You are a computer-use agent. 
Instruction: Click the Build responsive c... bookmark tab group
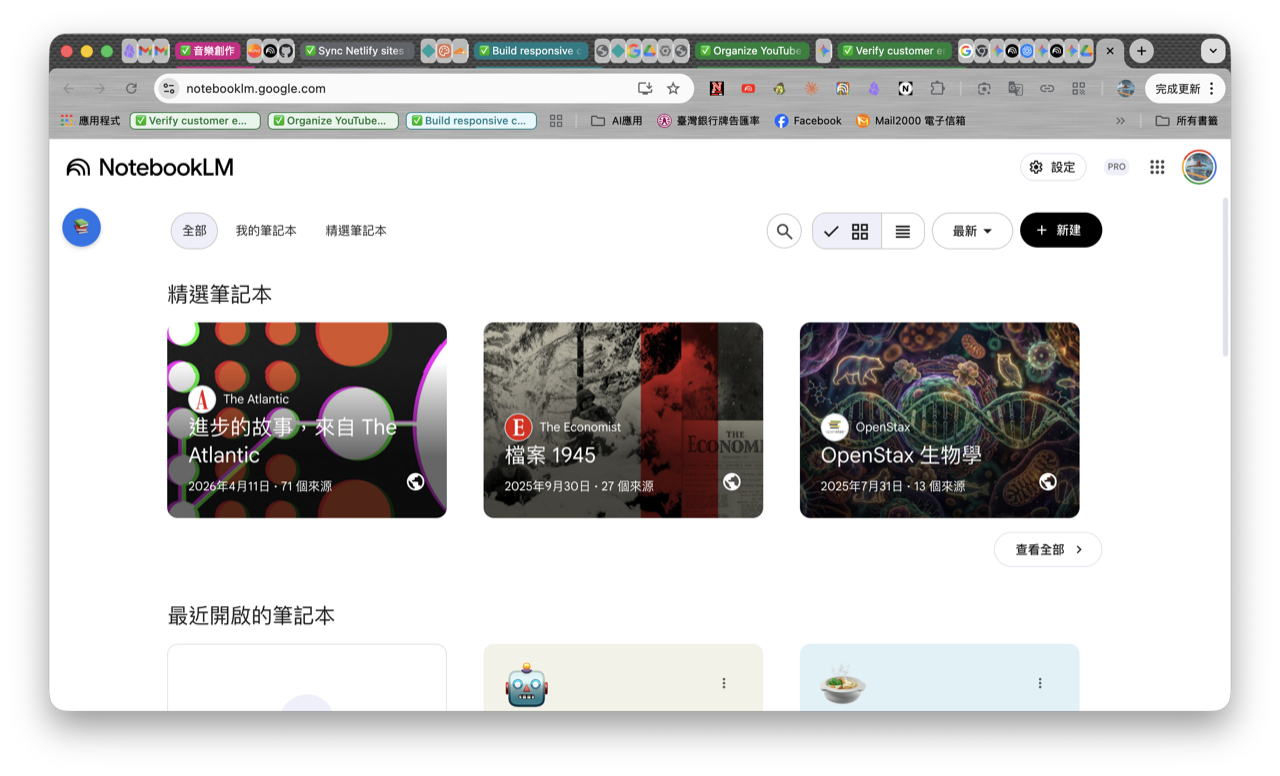pyautogui.click(x=471, y=121)
